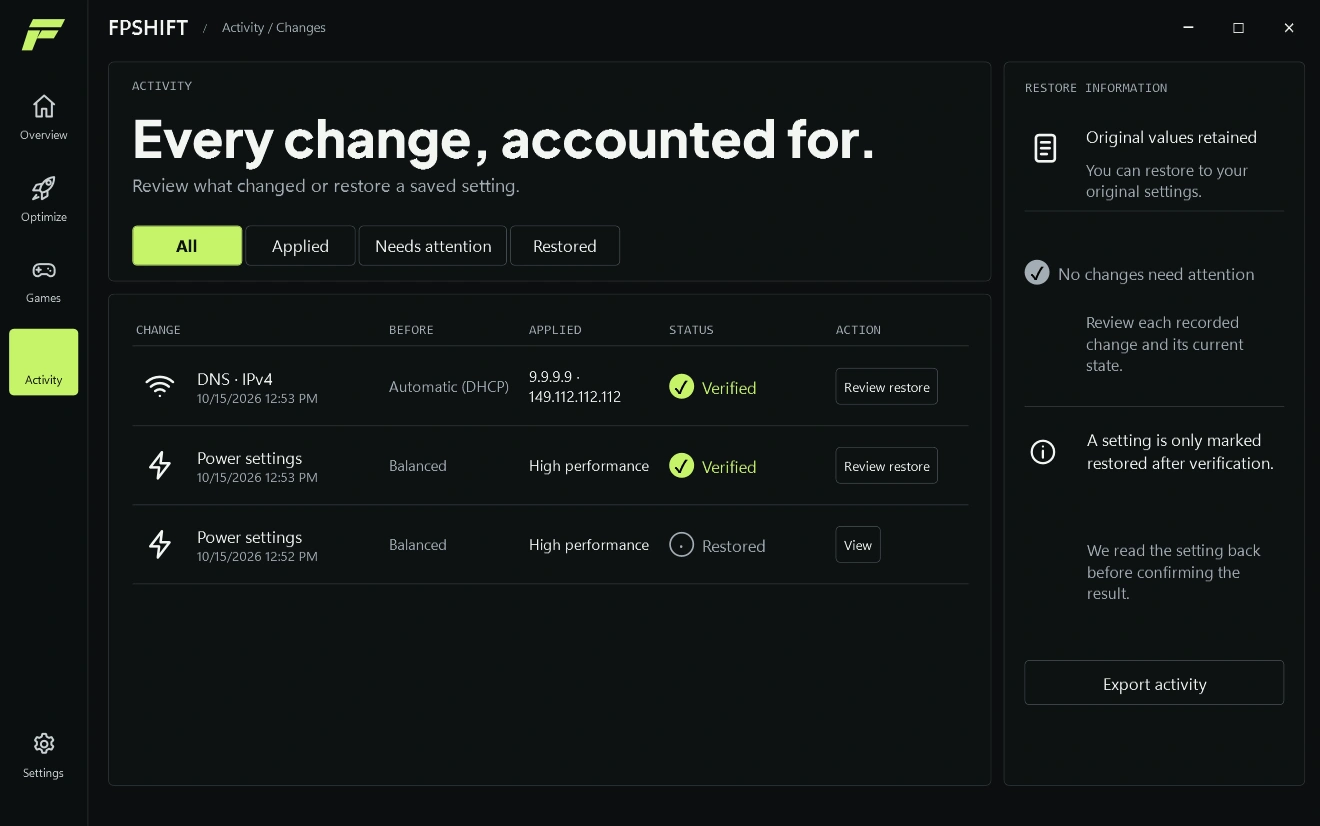Click the Verified checkmark icon in the DNS row
The width and height of the screenshot is (1320, 826).
(x=682, y=387)
